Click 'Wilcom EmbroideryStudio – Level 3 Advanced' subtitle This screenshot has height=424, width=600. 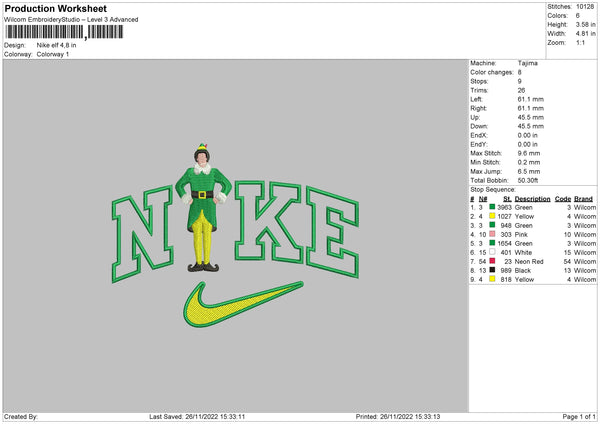click(x=71, y=20)
